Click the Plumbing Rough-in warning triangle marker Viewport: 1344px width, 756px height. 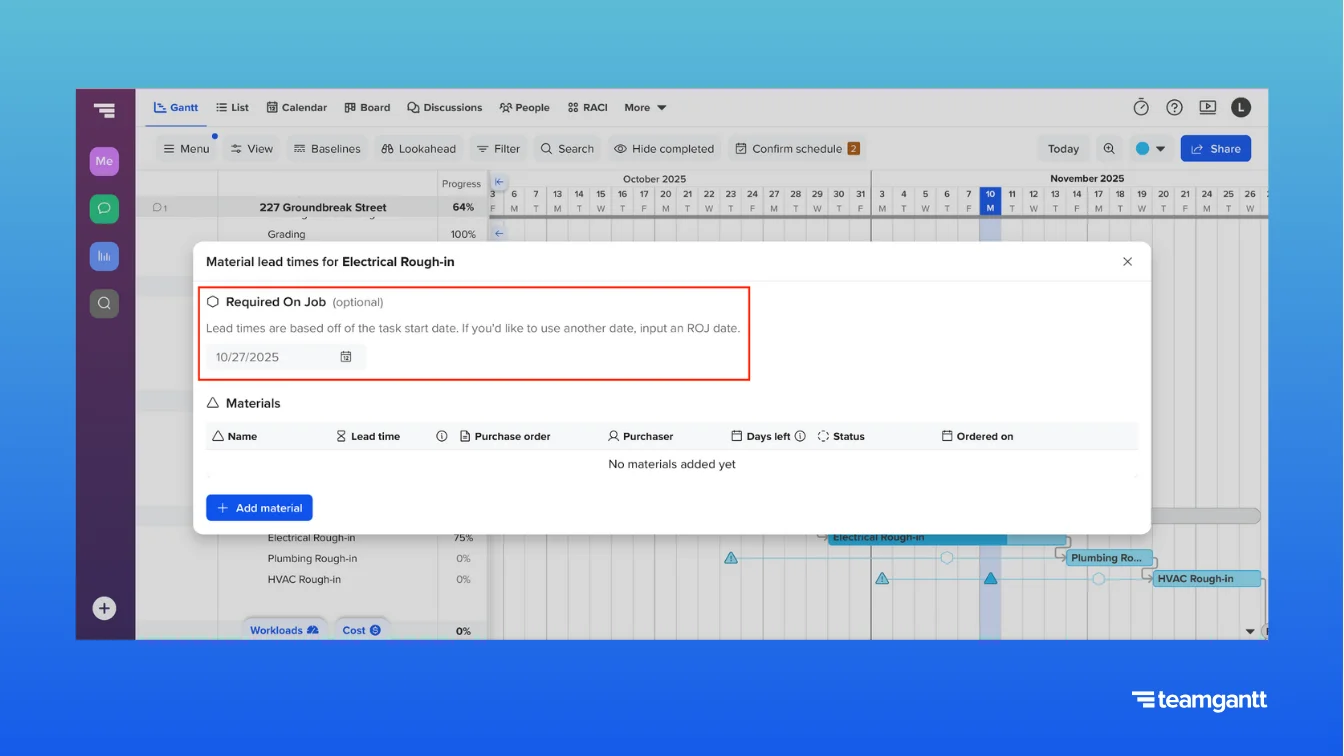[x=731, y=558]
